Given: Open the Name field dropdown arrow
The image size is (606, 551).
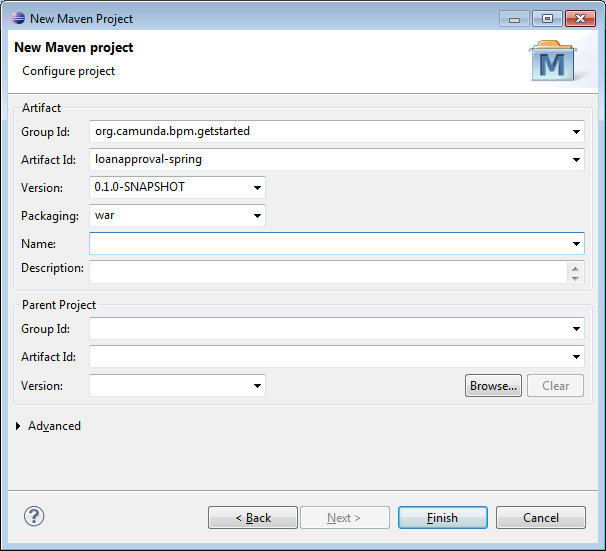Looking at the screenshot, I should pos(577,244).
